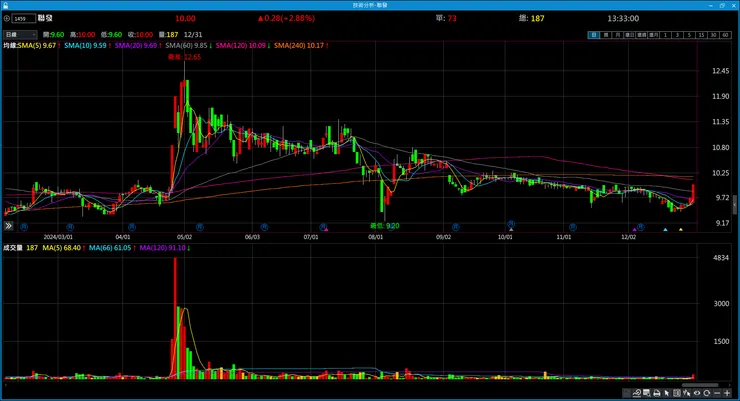
Task: Click the circled plus icon beside stock code
Action: click(7, 18)
